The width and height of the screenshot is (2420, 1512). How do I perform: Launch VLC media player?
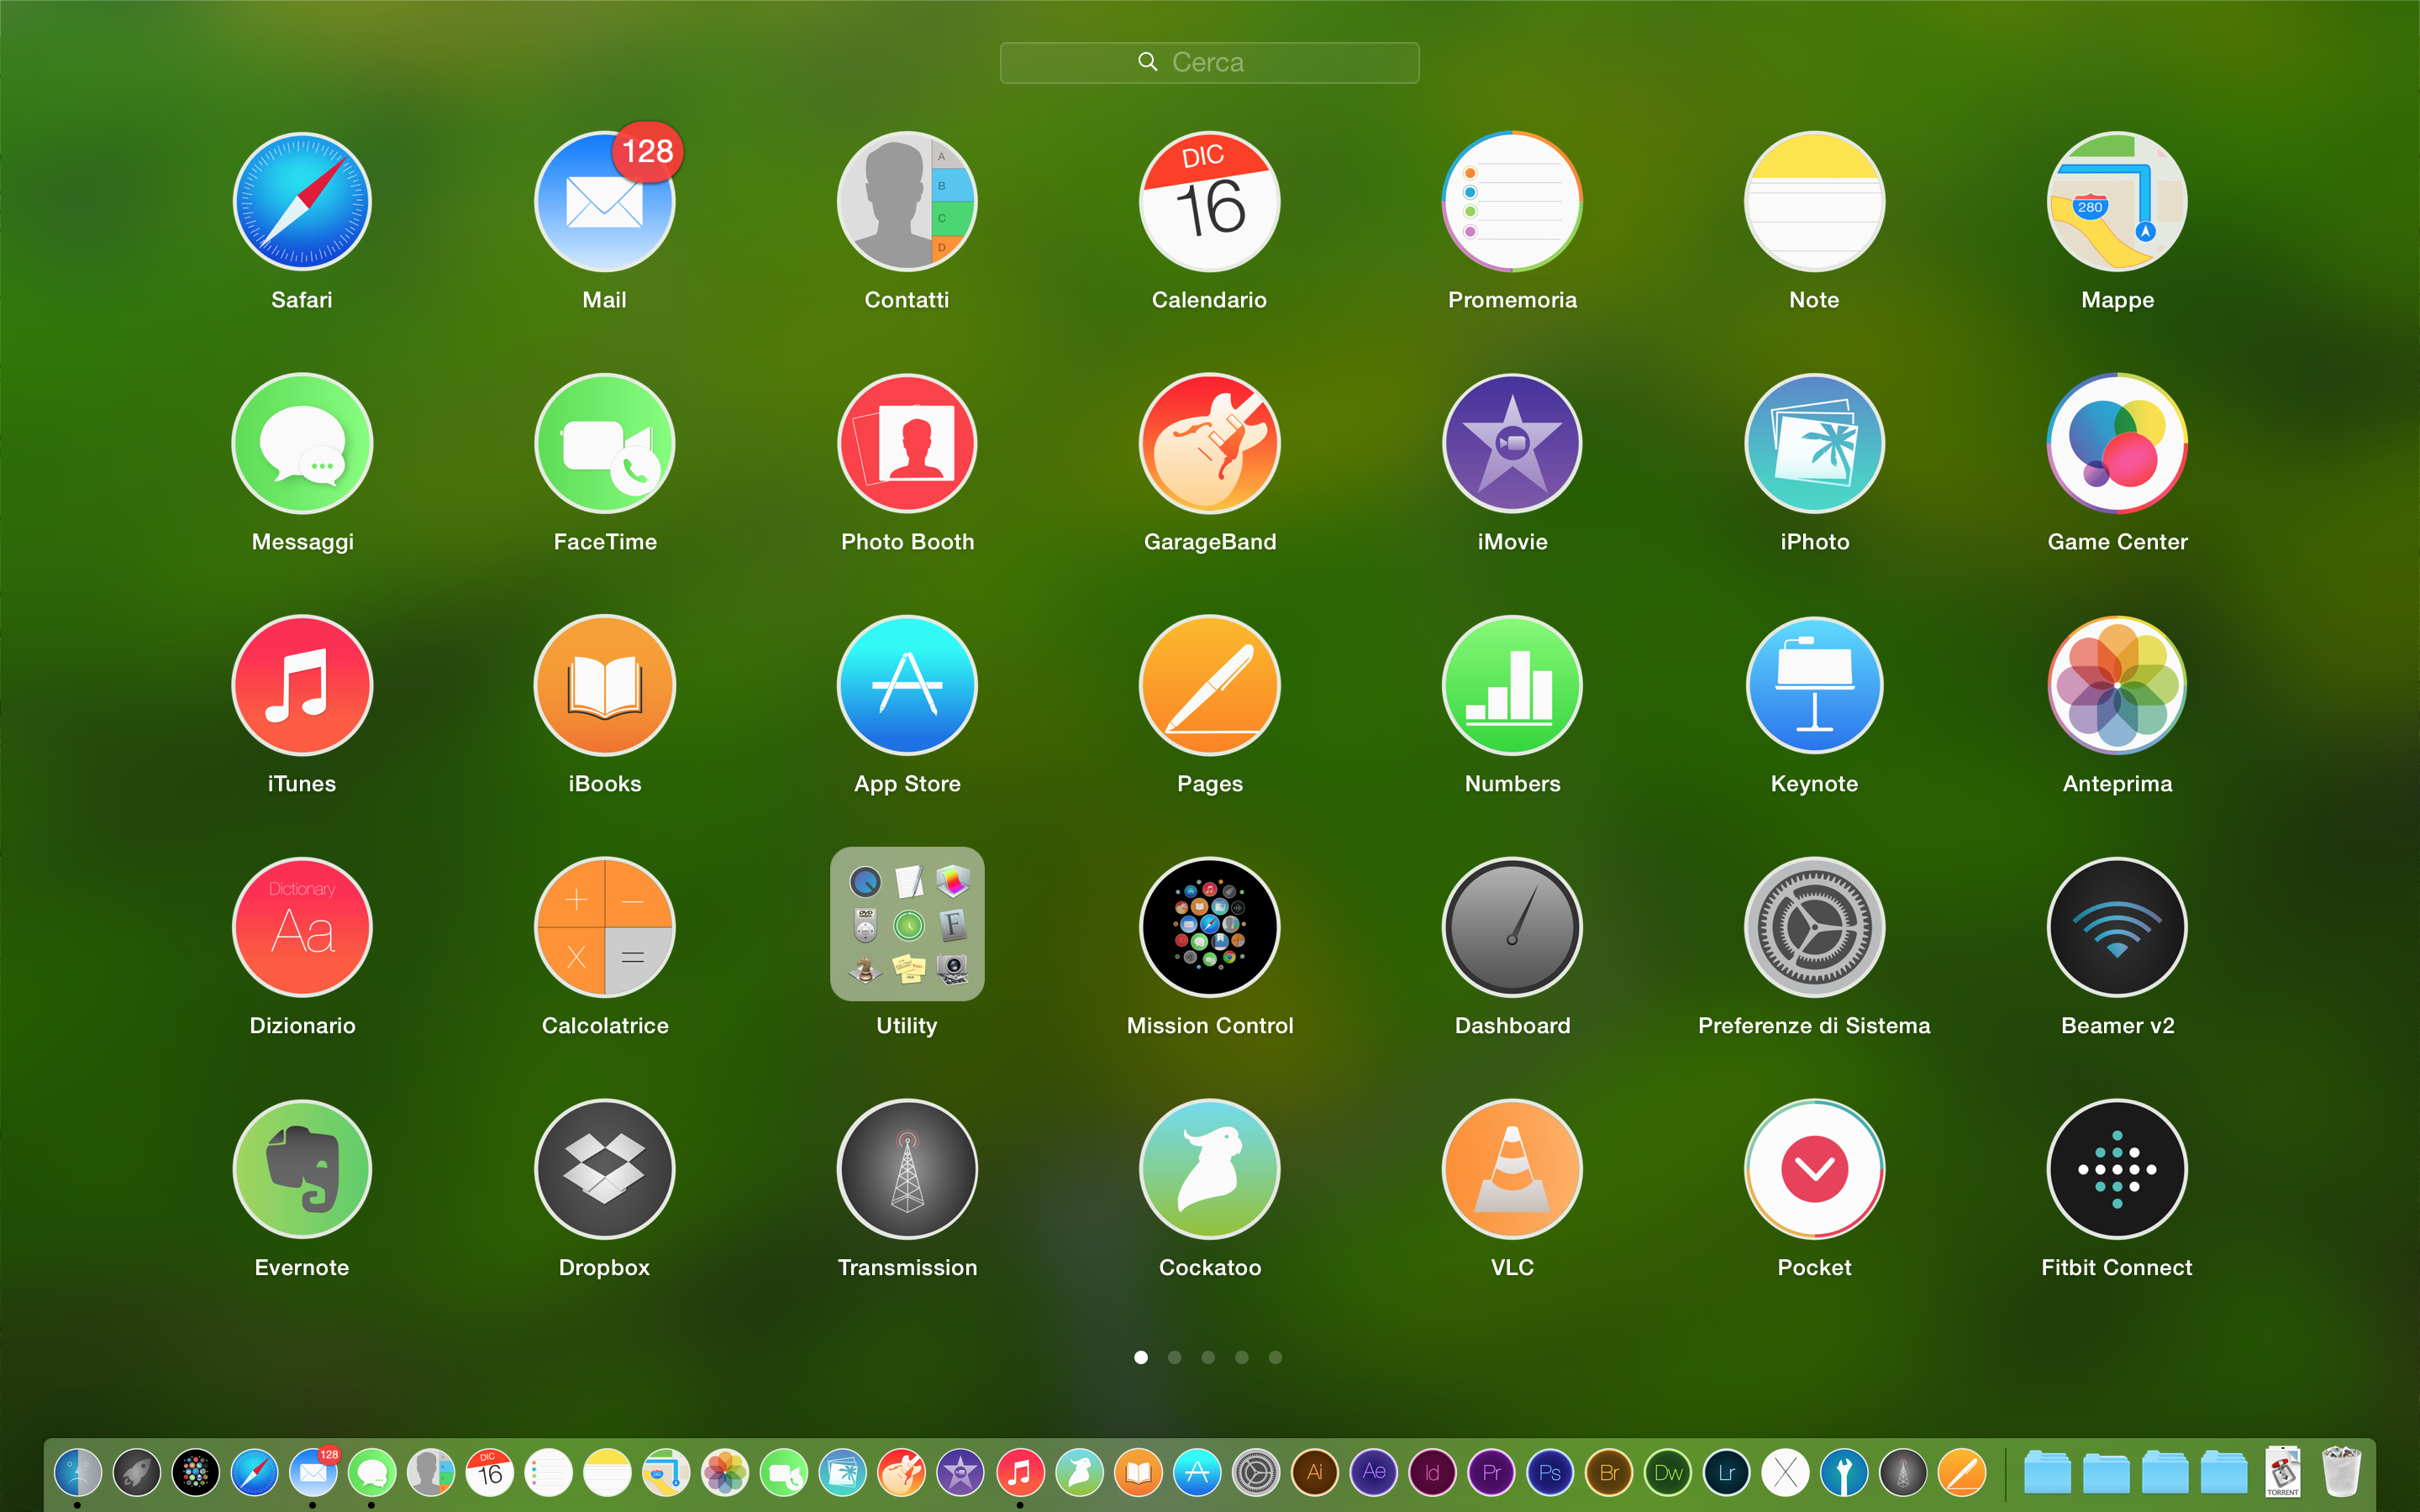pos(1512,1168)
